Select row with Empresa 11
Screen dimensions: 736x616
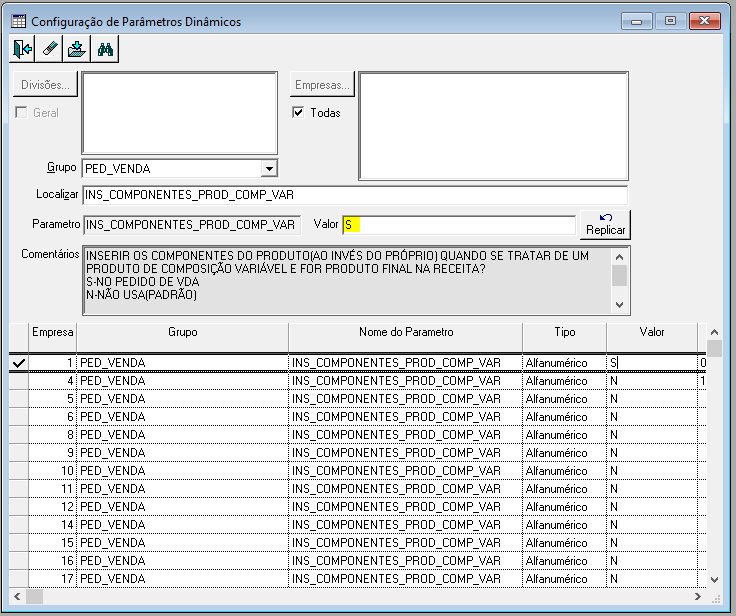click(x=357, y=489)
